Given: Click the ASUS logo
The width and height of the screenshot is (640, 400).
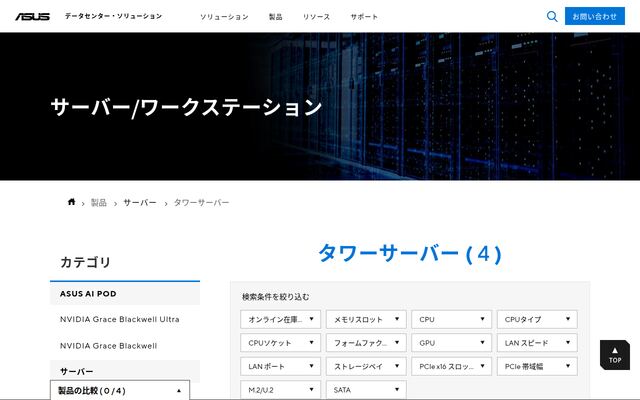Looking at the screenshot, I should click(33, 17).
